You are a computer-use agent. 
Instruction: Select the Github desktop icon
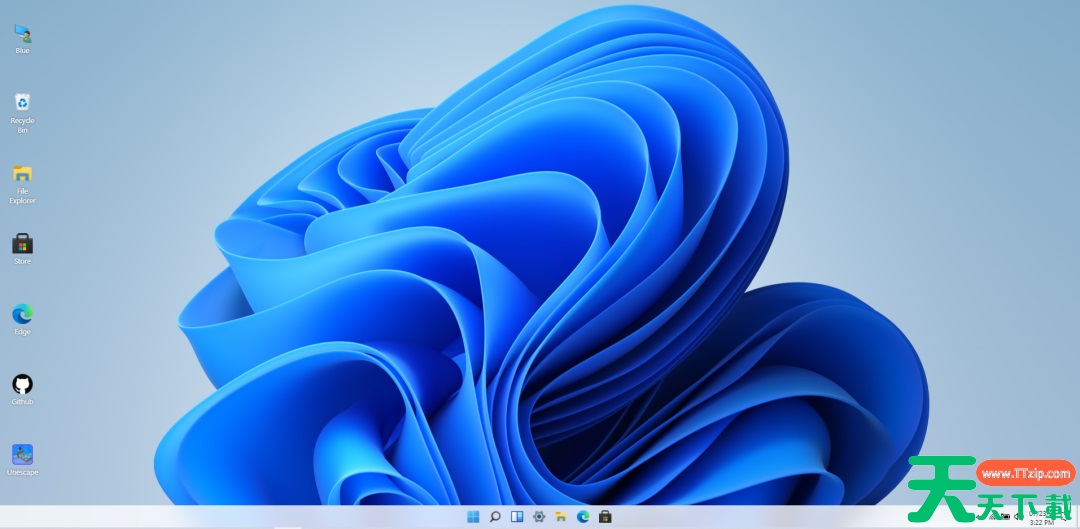(x=22, y=384)
